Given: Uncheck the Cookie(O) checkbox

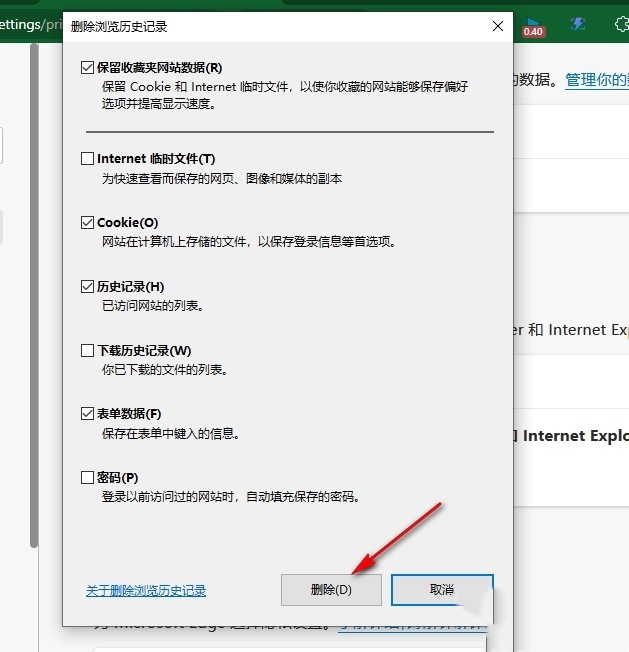Looking at the screenshot, I should (87, 222).
